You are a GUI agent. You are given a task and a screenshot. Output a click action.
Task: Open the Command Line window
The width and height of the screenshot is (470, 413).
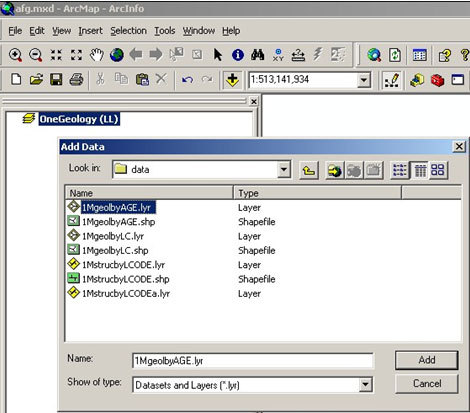[x=458, y=80]
